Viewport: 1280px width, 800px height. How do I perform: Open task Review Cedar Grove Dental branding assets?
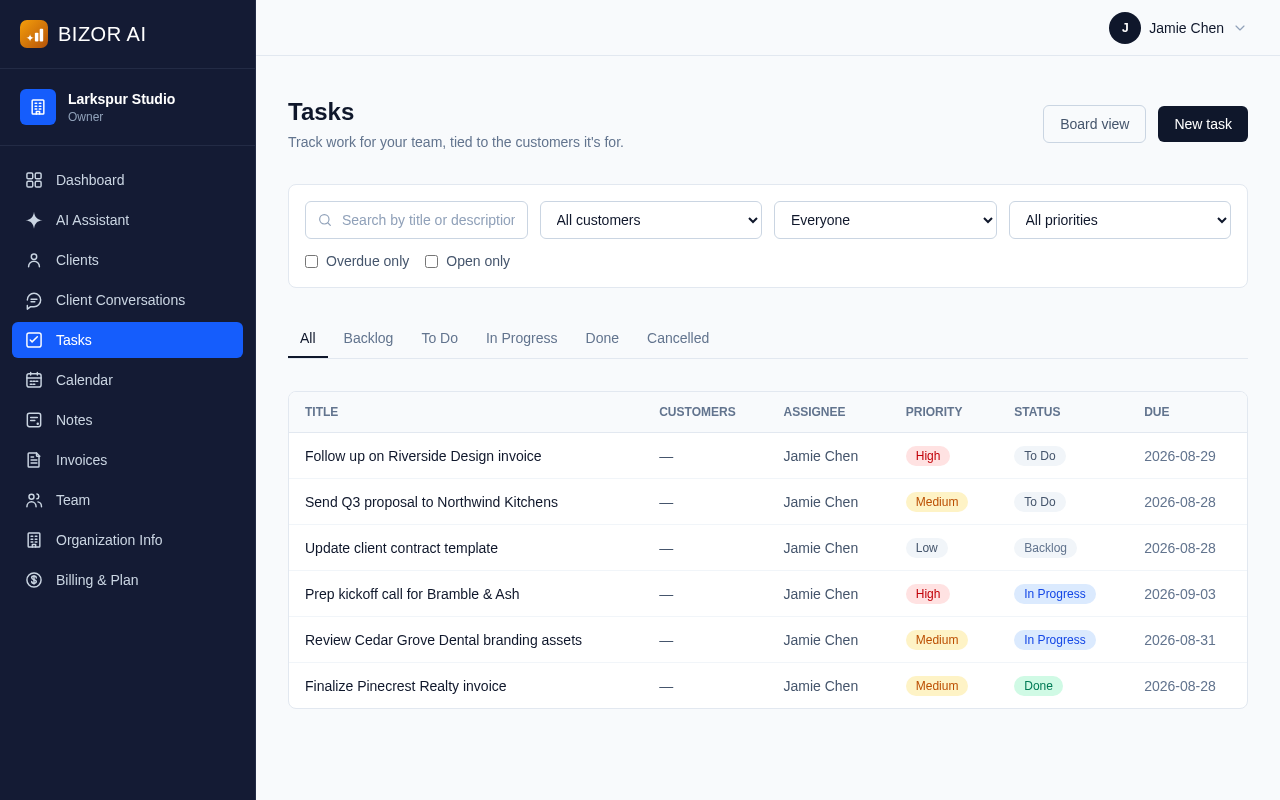[443, 640]
